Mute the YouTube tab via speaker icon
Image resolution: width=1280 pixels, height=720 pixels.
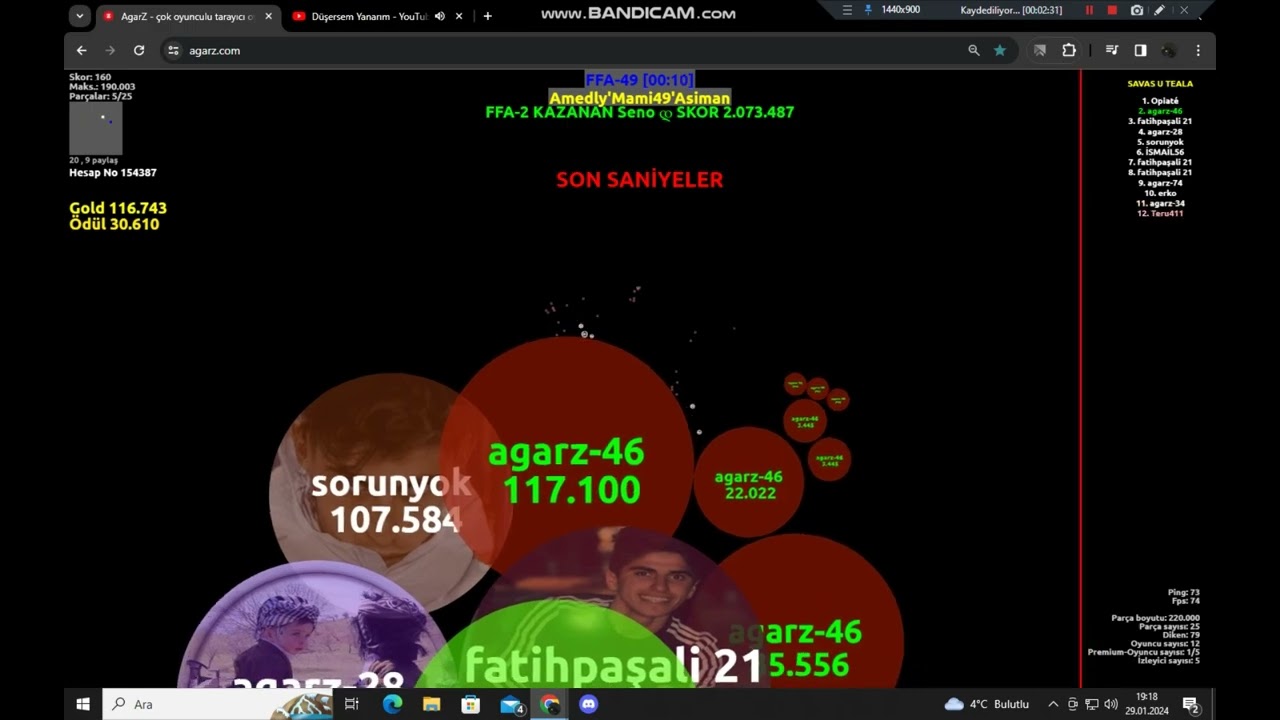pyautogui.click(x=440, y=16)
